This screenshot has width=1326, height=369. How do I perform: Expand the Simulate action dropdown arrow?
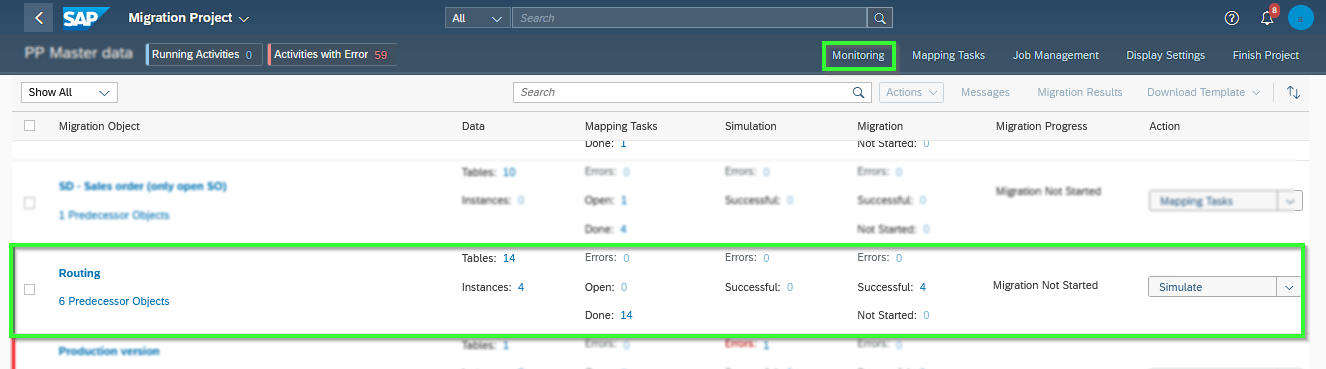point(1289,287)
